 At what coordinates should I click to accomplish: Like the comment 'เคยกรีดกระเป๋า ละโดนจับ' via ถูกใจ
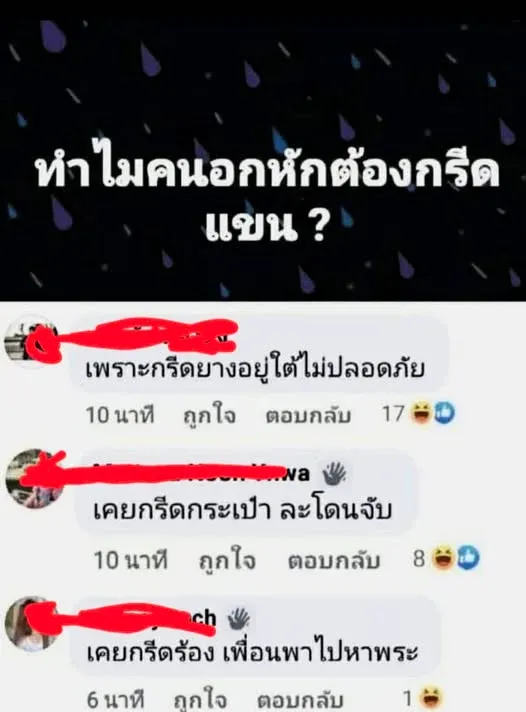pos(227,561)
